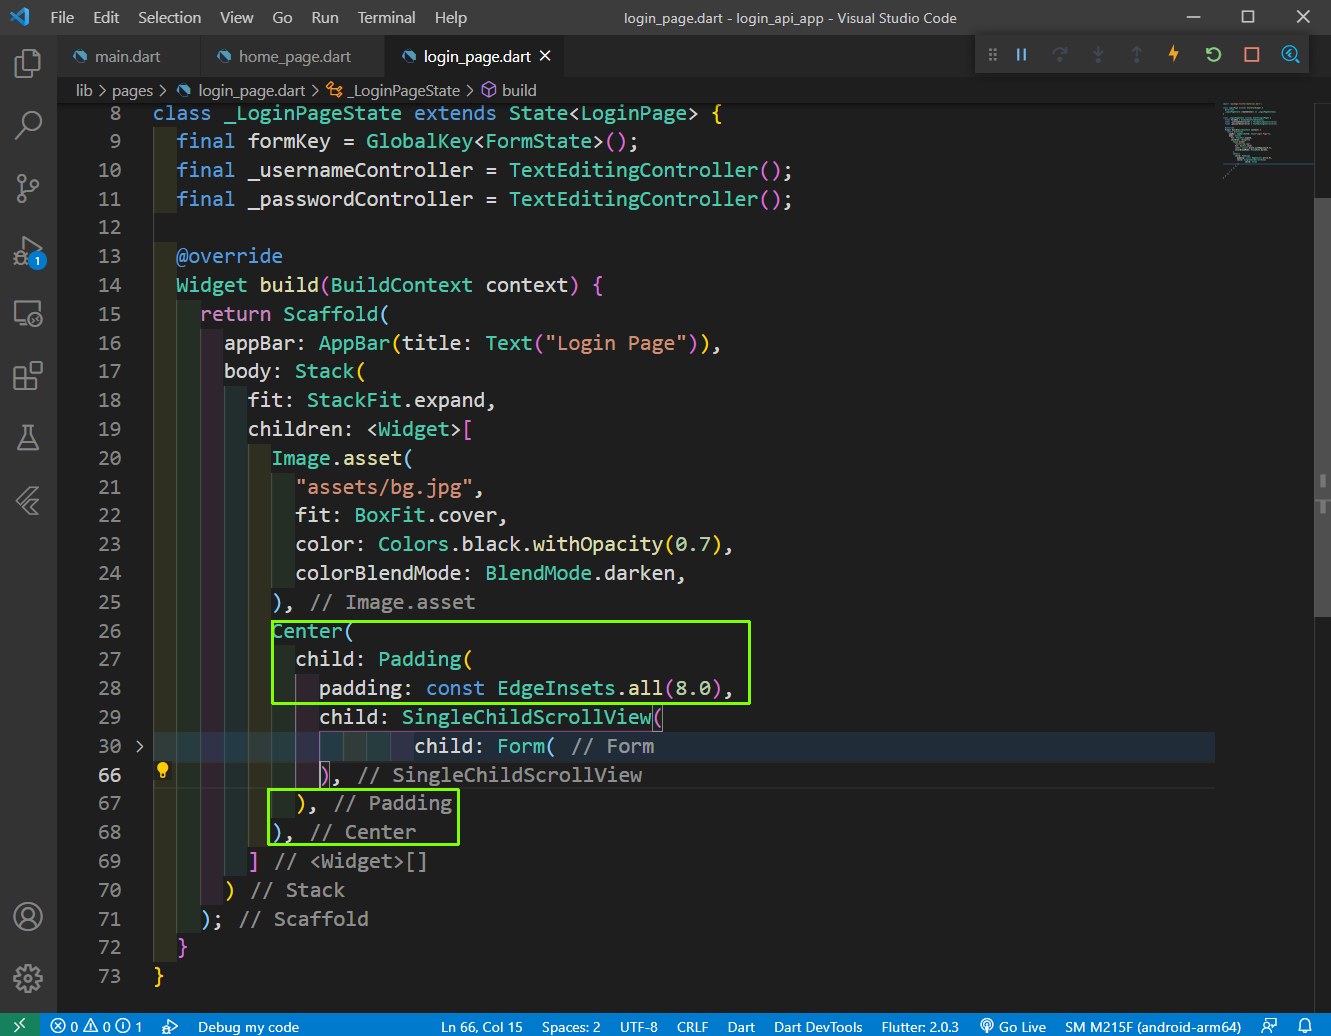Image resolution: width=1331 pixels, height=1036 pixels.
Task: Change the UTF-8 file encoding
Action: click(x=638, y=1026)
